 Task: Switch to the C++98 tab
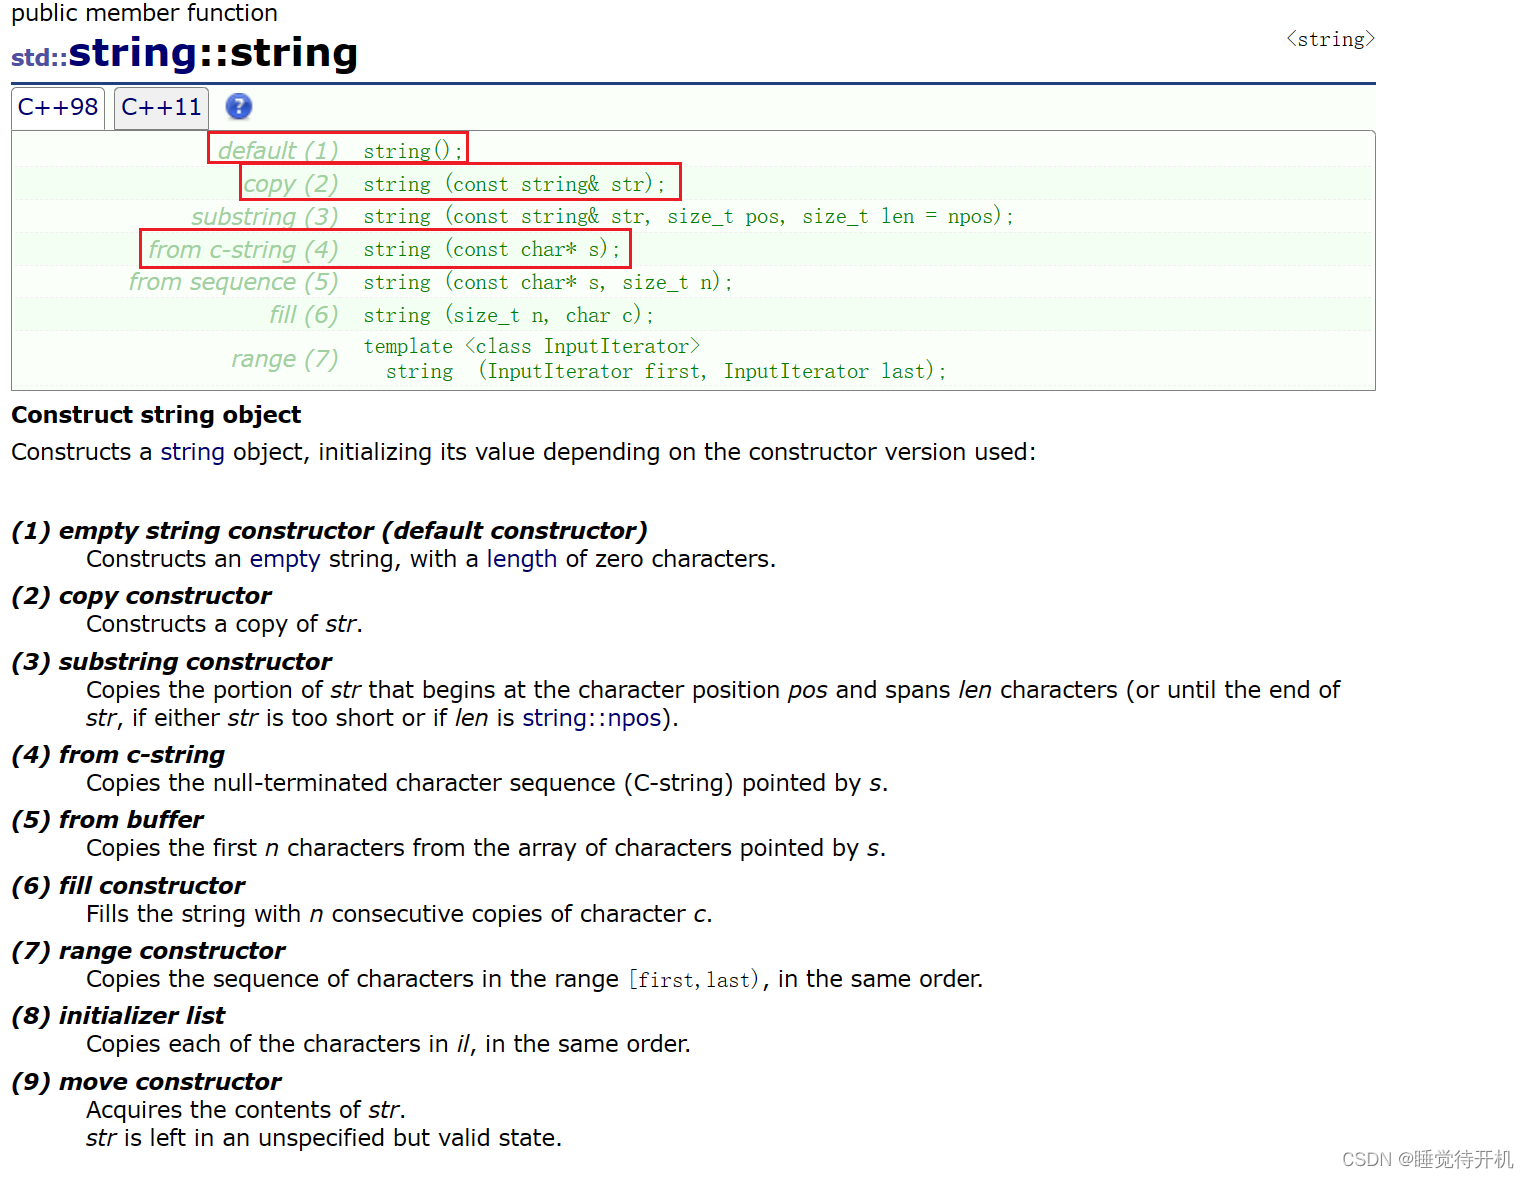58,107
